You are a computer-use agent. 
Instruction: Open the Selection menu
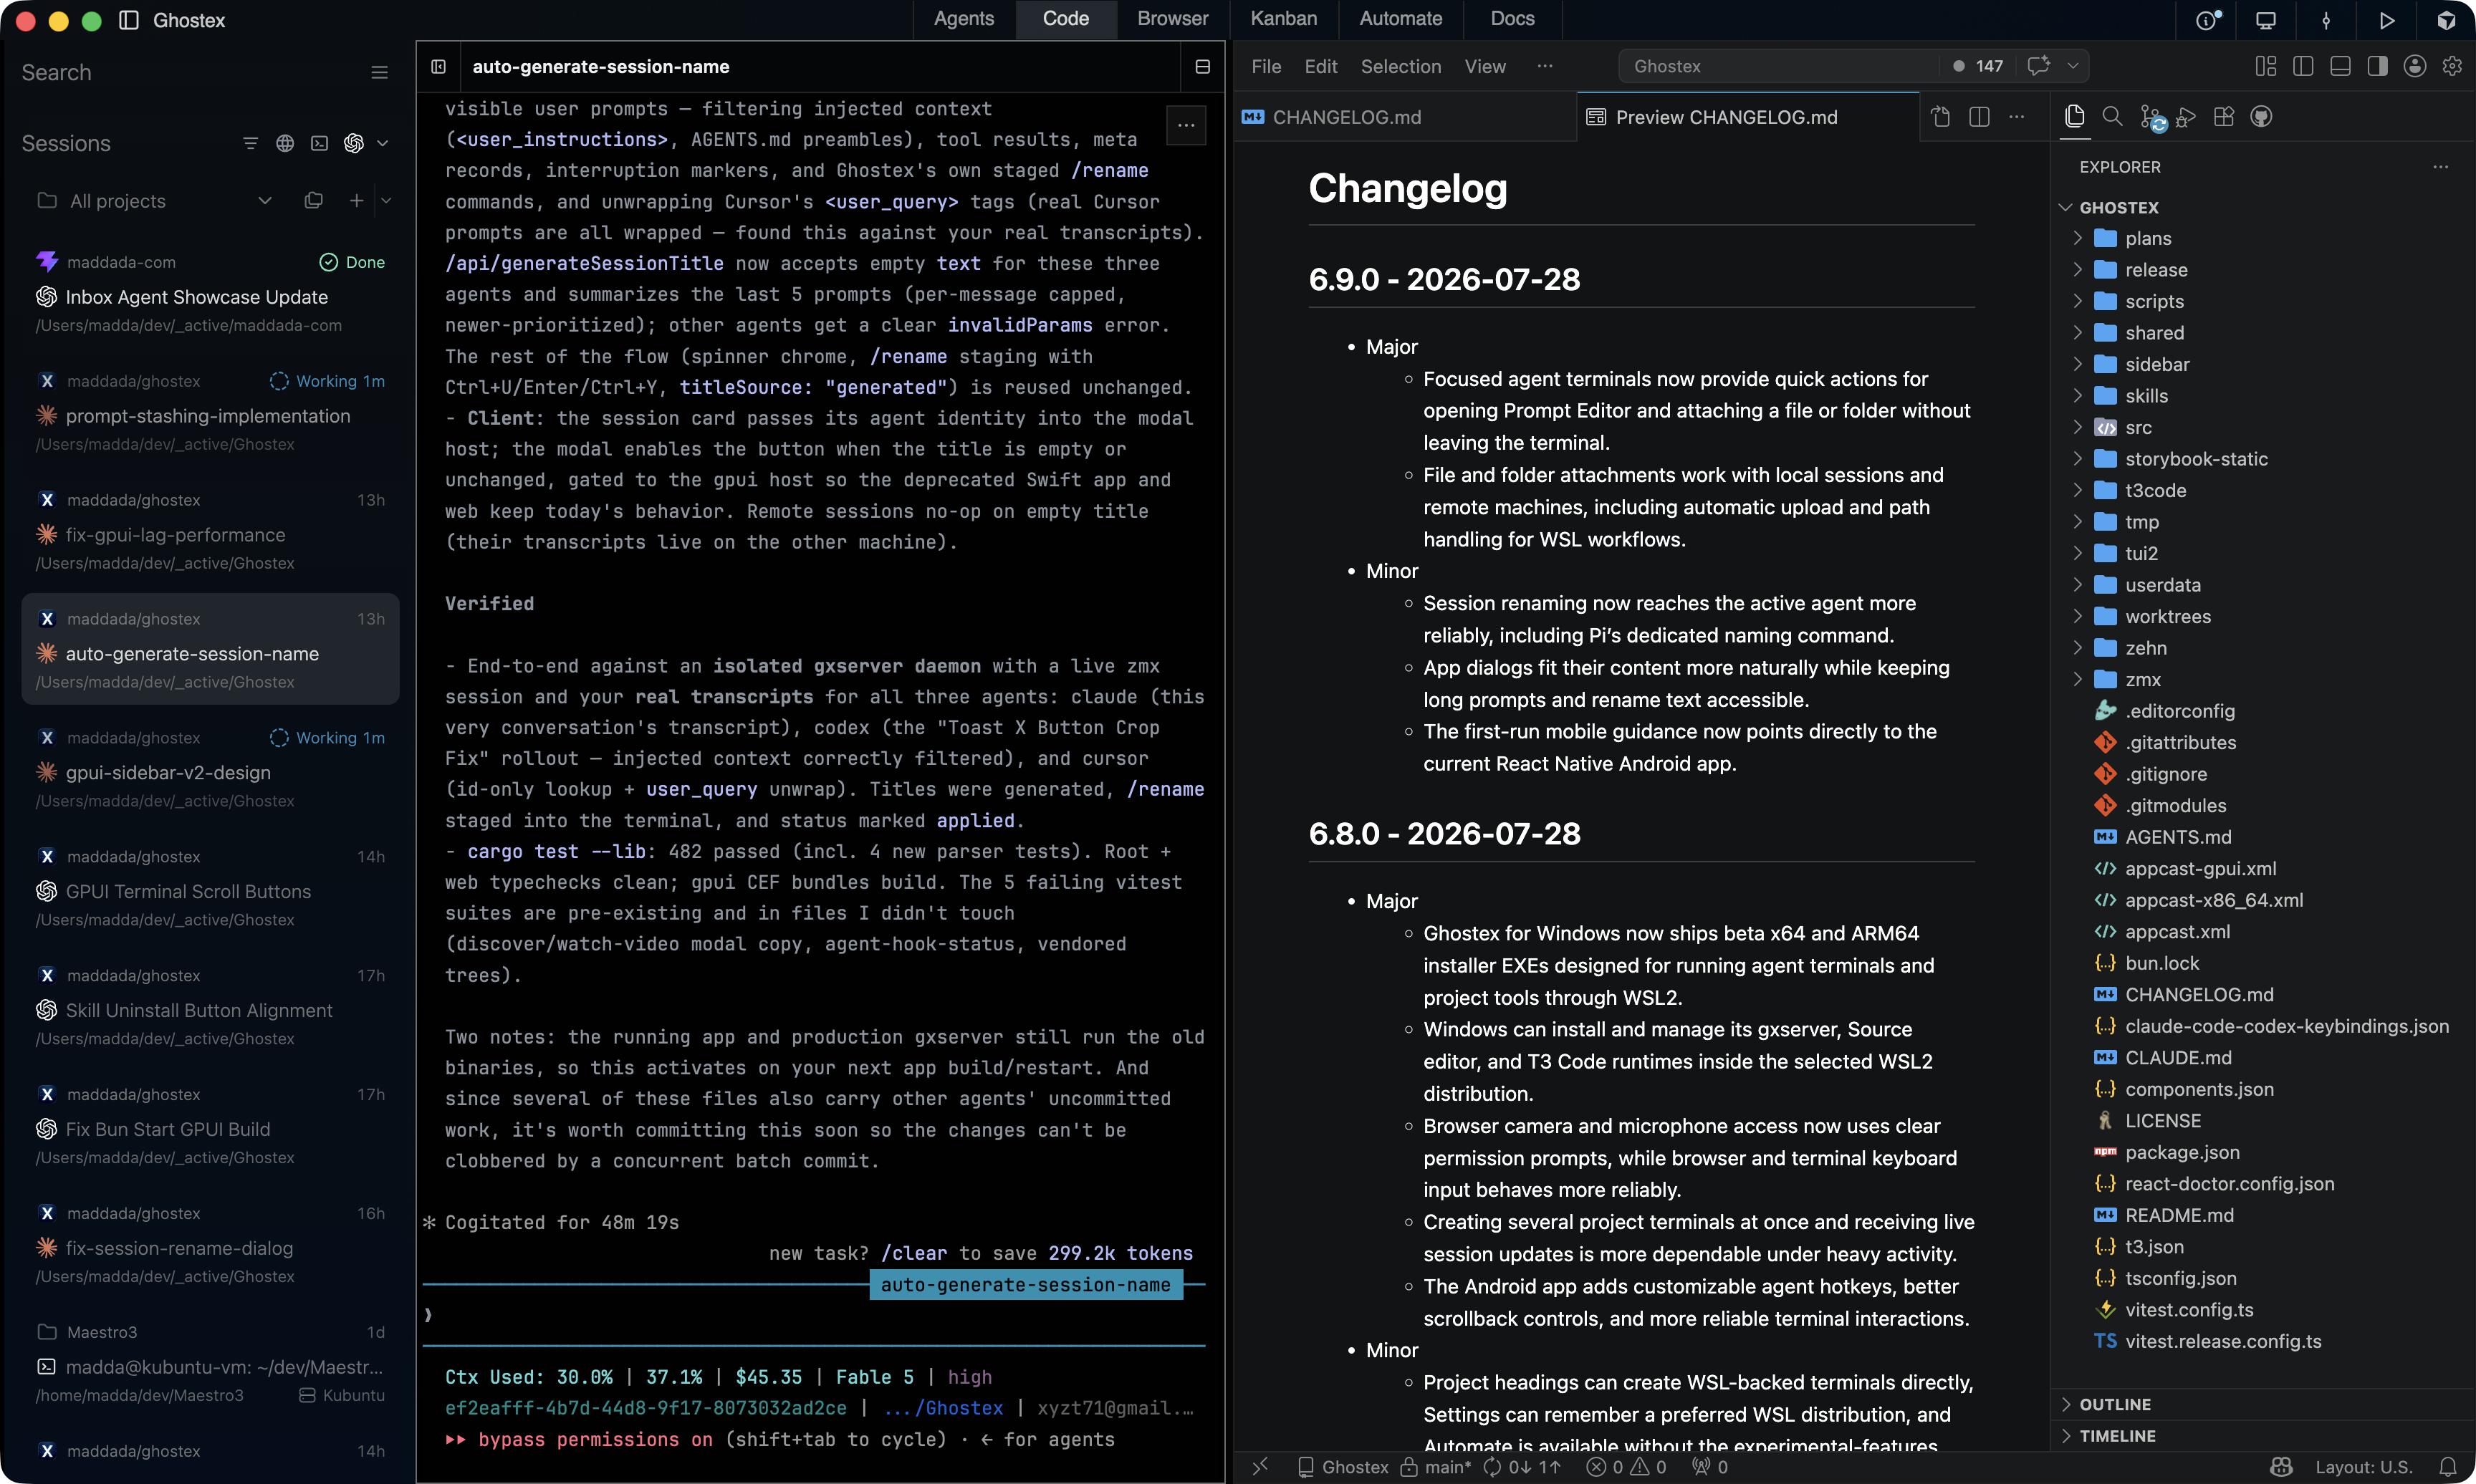1400,66
